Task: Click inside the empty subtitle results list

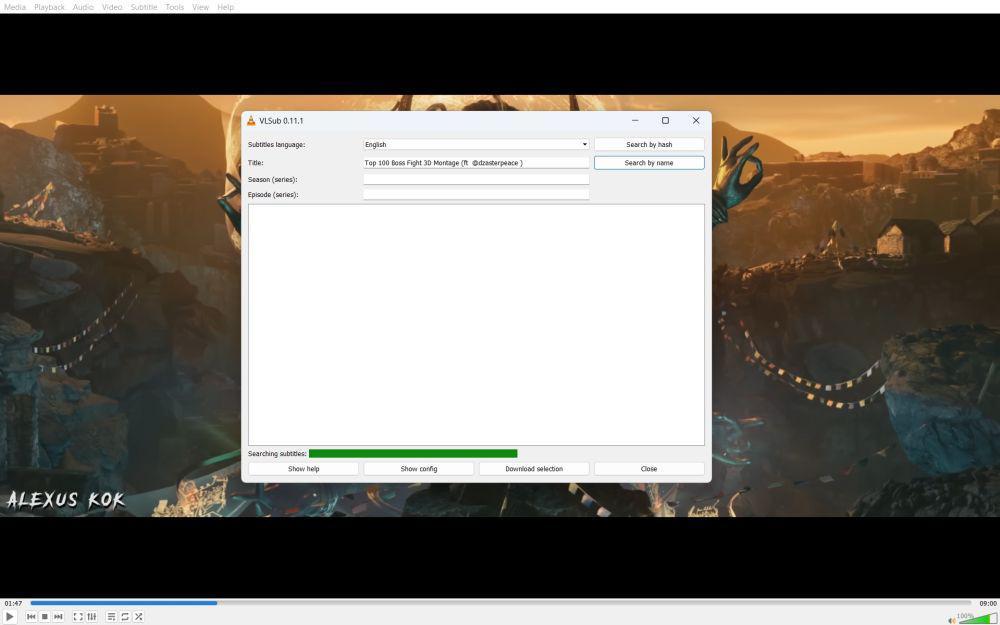Action: pyautogui.click(x=476, y=325)
